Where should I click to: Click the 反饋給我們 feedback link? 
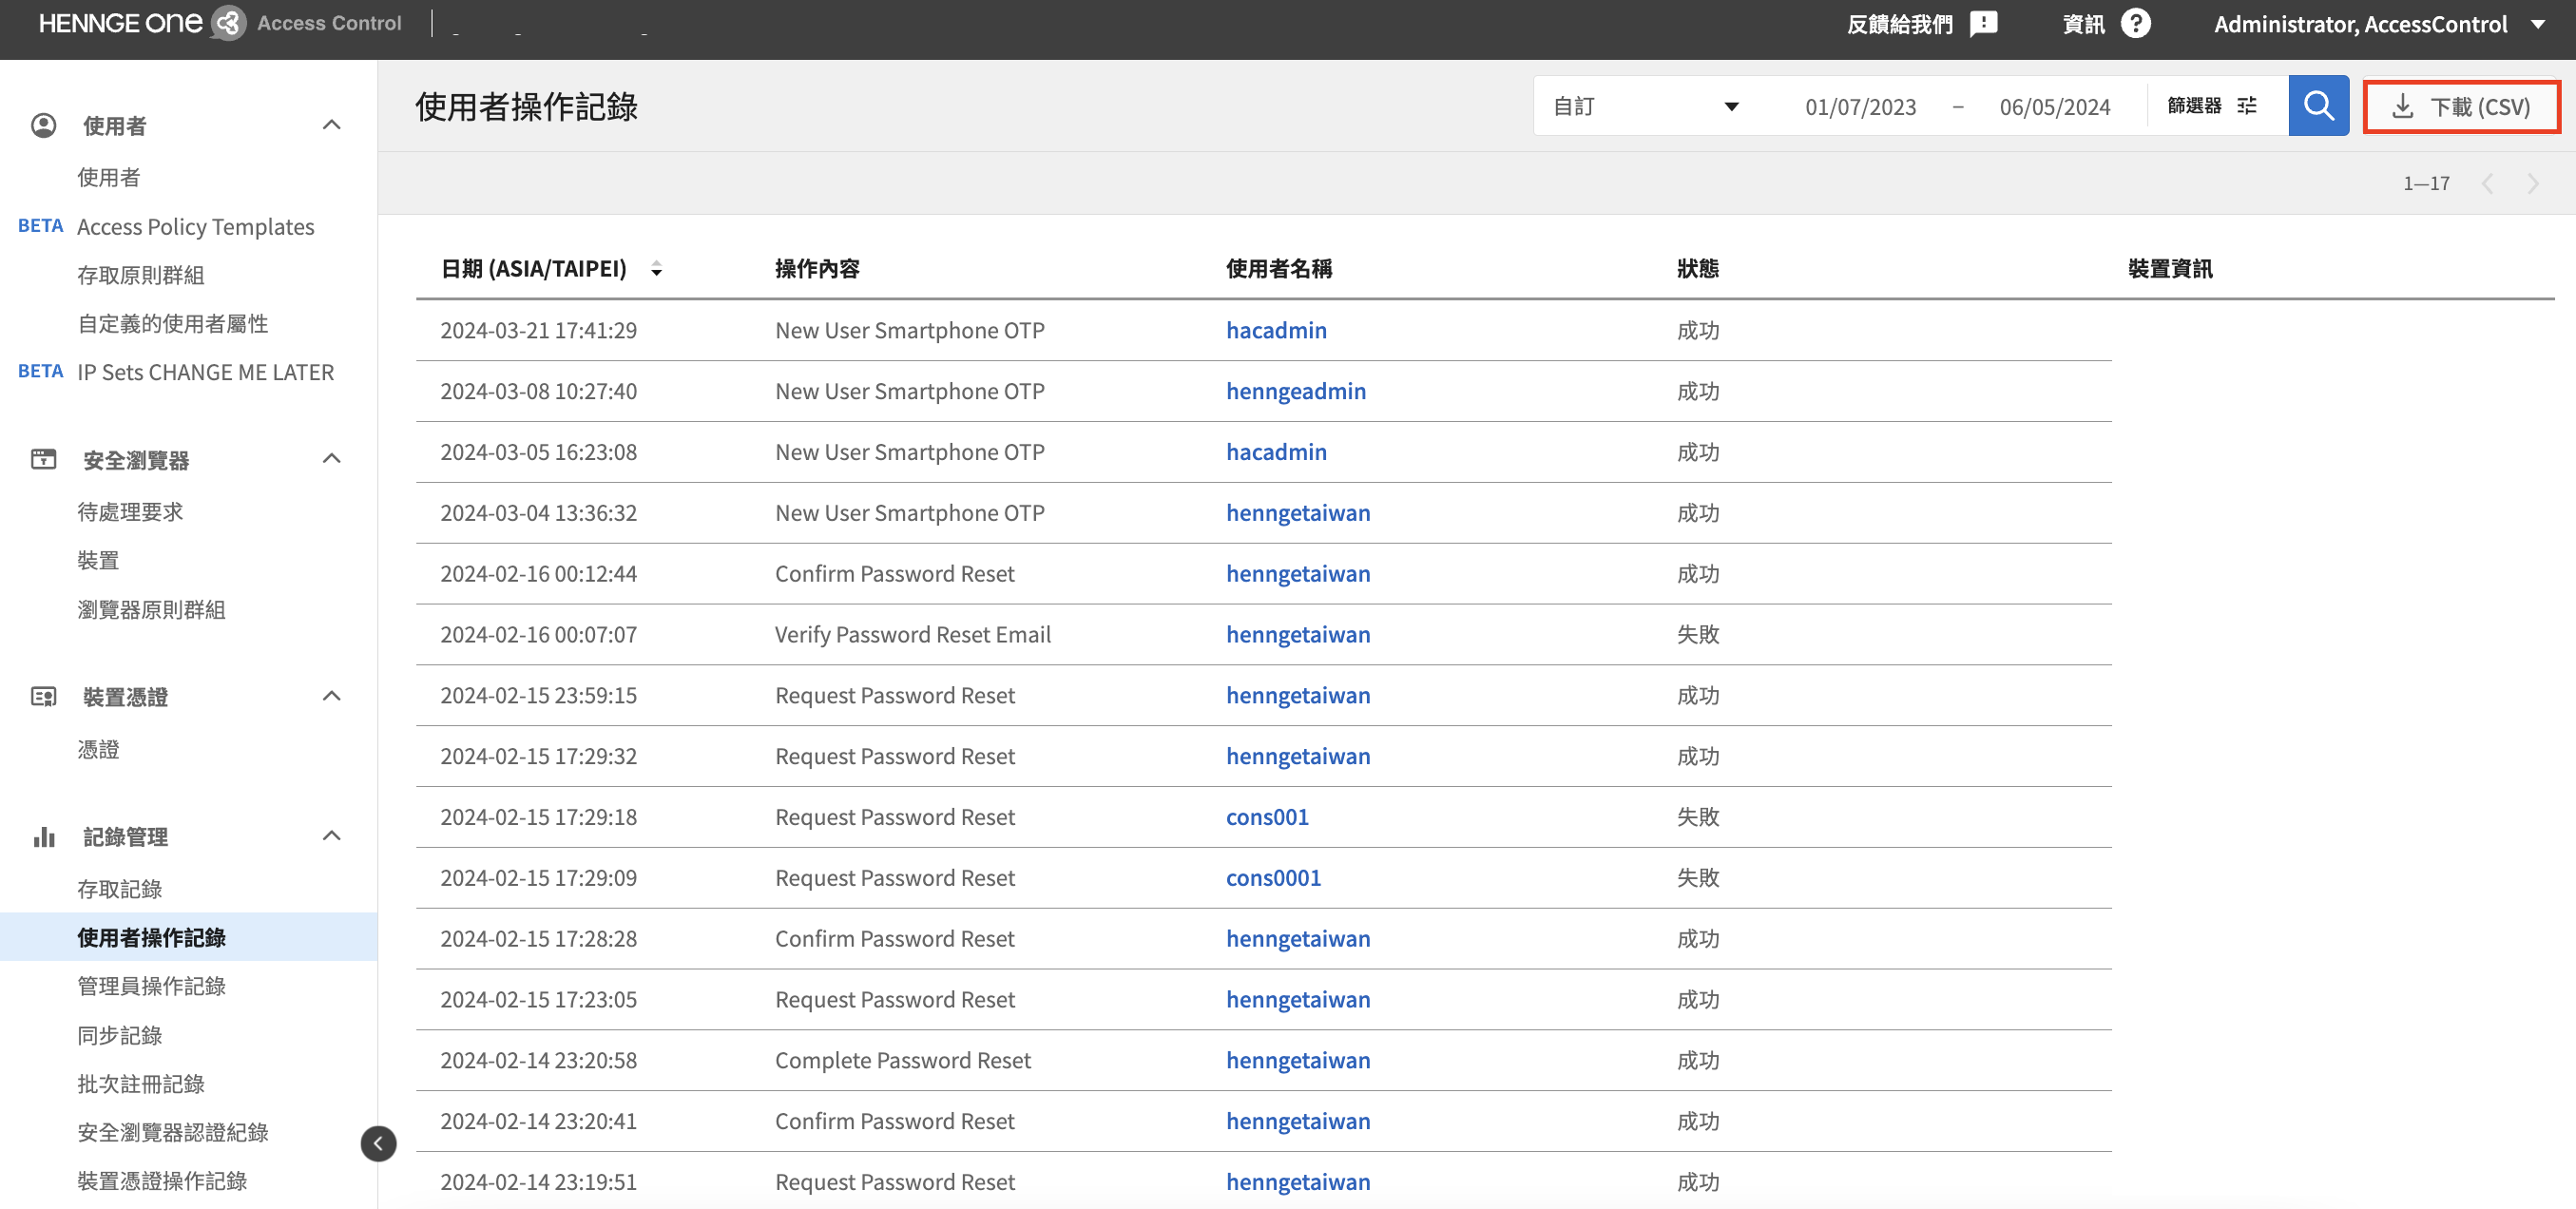1899,24
